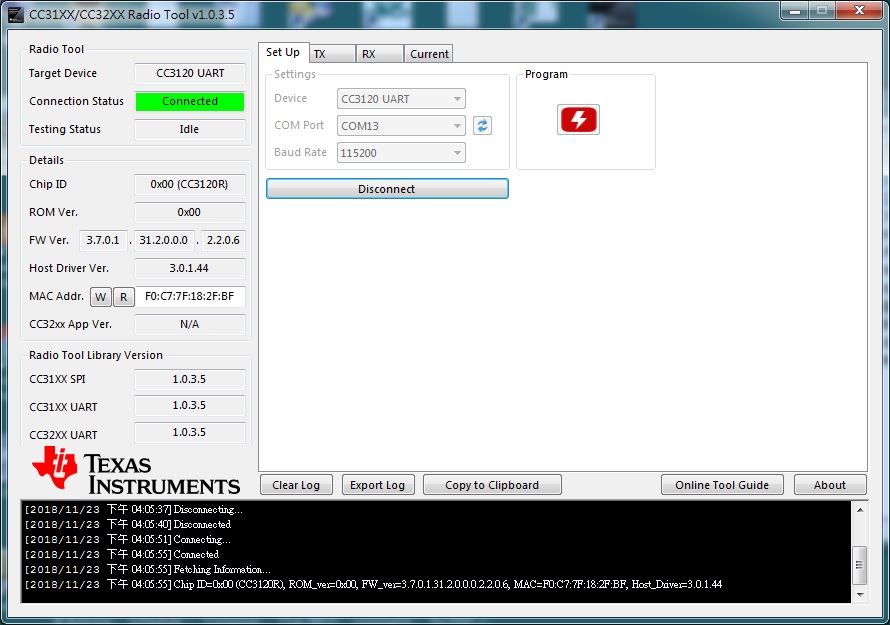Click the log line reading Fetching Information...
The height and width of the screenshot is (625, 890).
147,569
